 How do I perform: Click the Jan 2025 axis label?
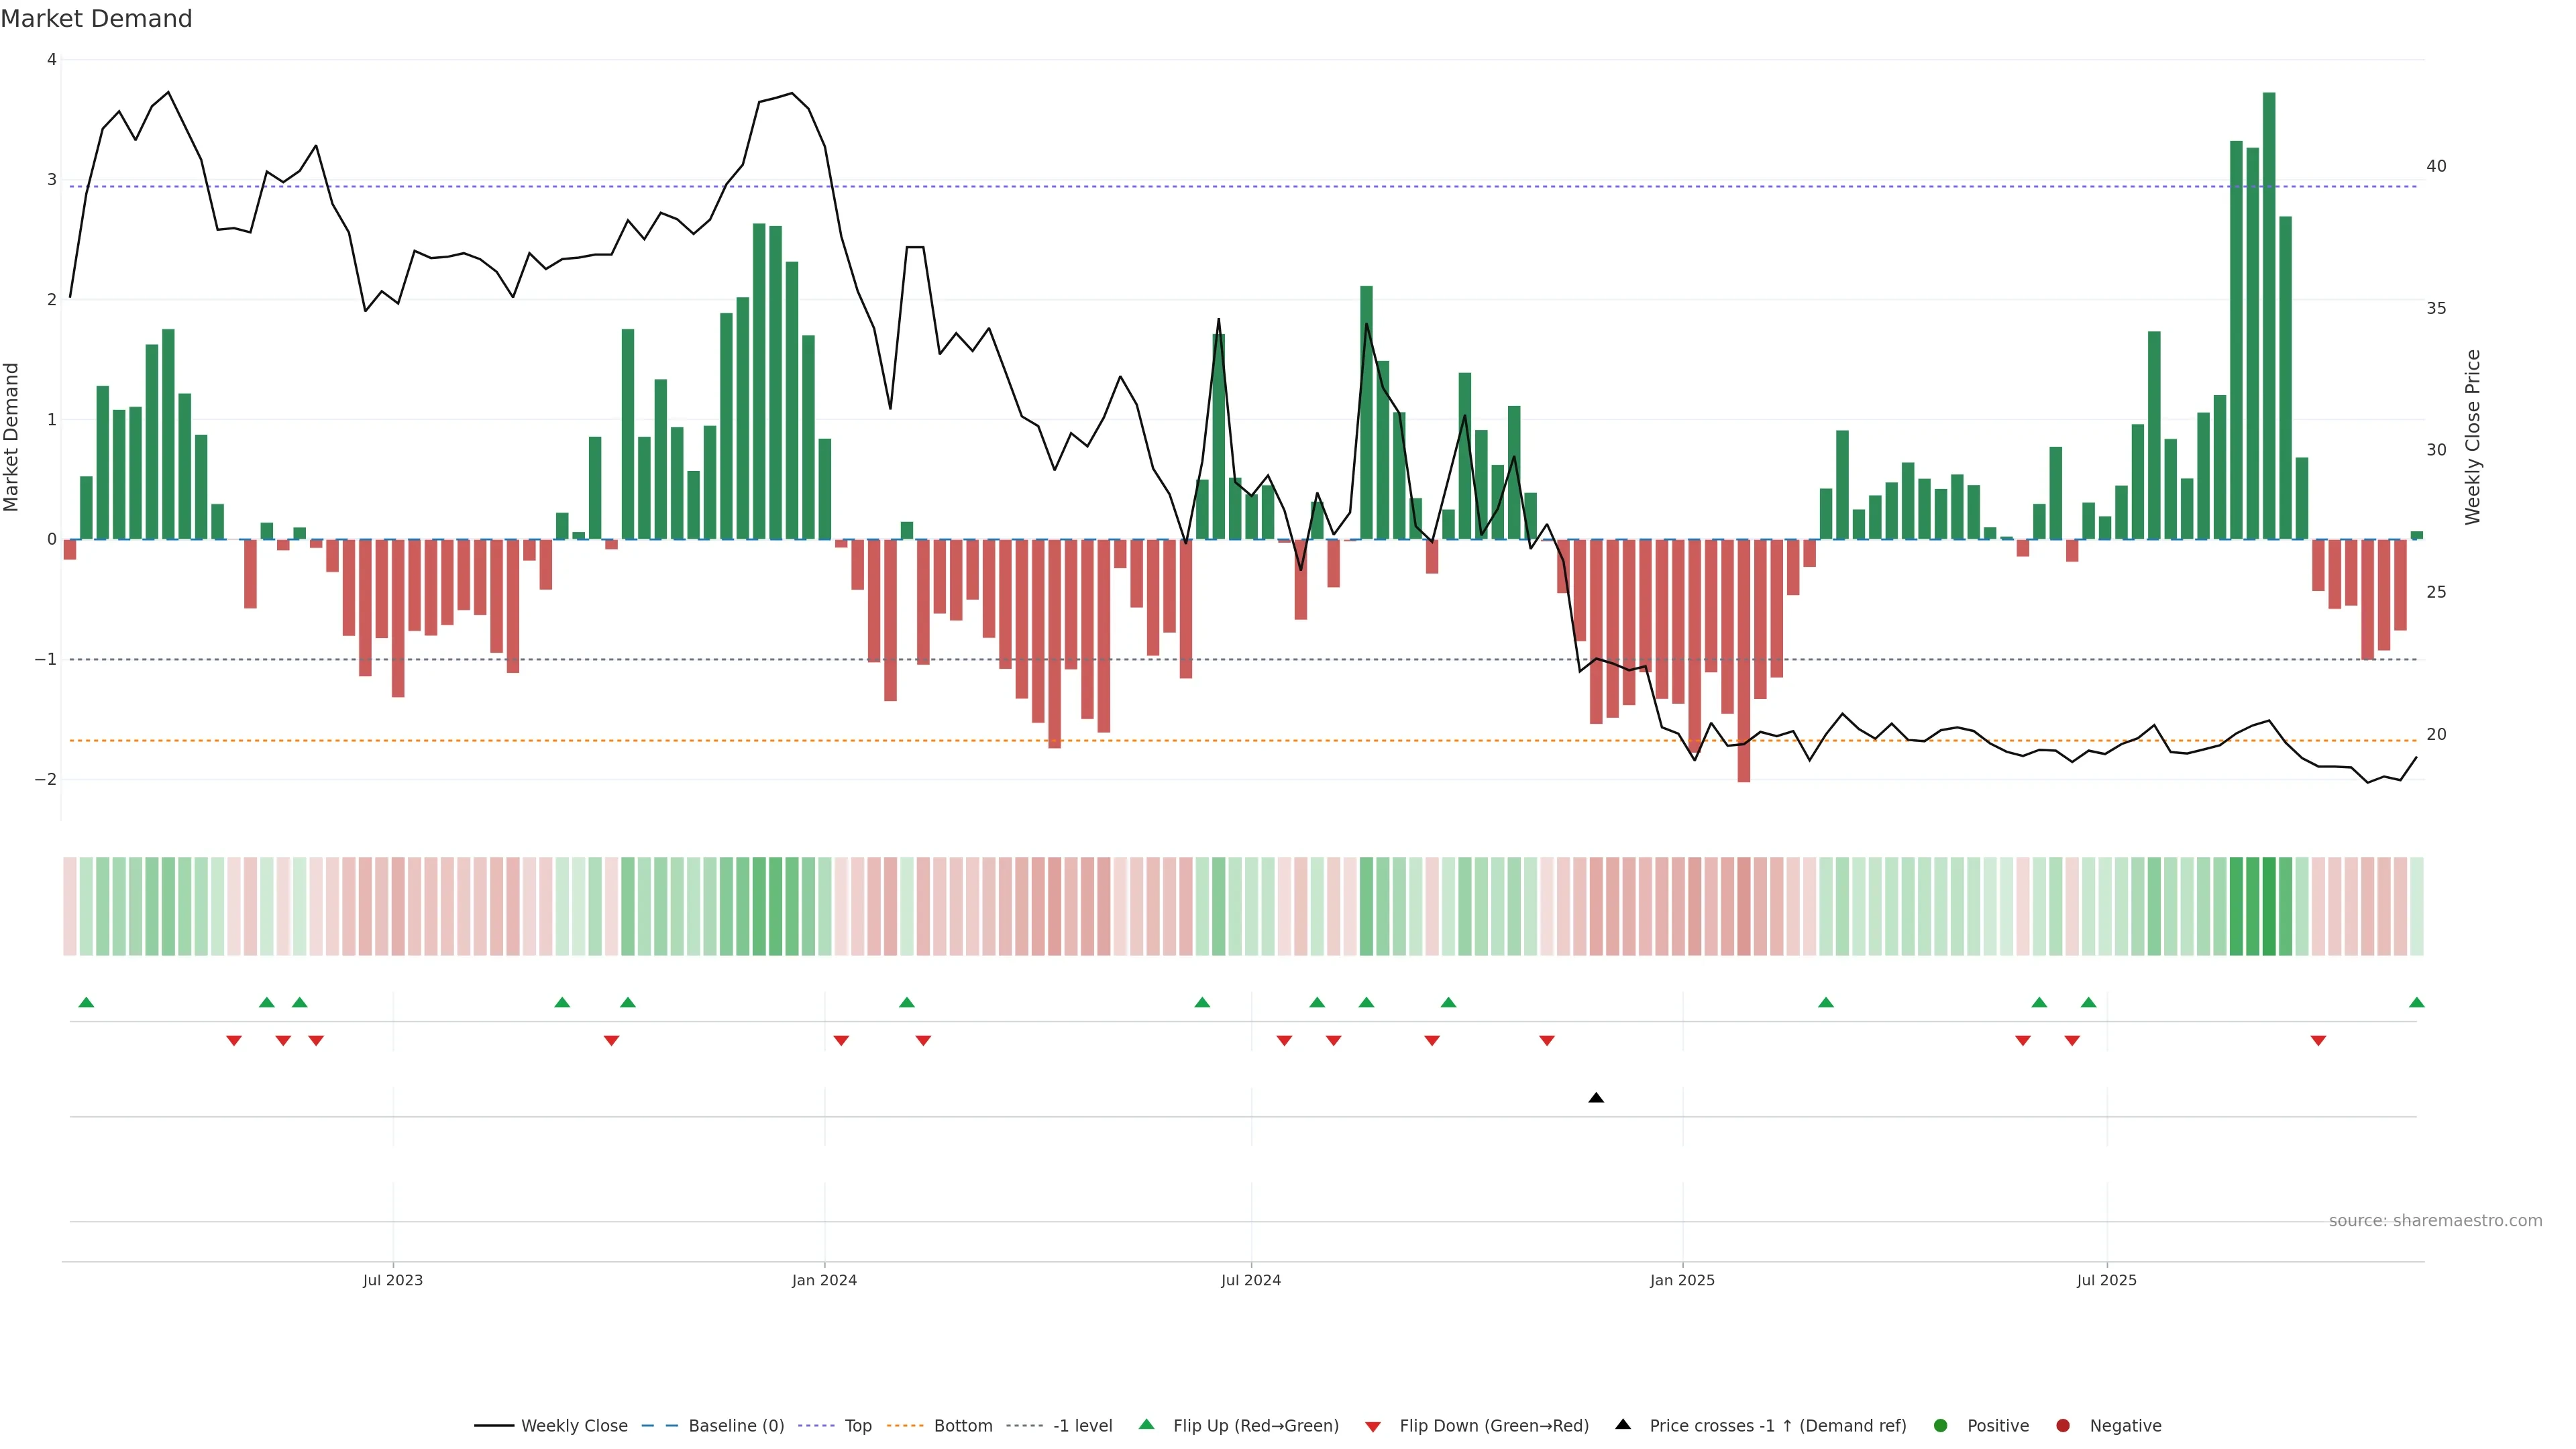coord(1682,1280)
